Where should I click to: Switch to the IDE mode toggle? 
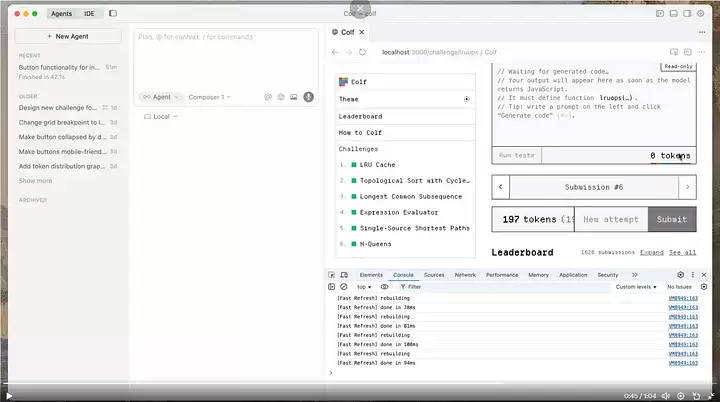coord(90,13)
